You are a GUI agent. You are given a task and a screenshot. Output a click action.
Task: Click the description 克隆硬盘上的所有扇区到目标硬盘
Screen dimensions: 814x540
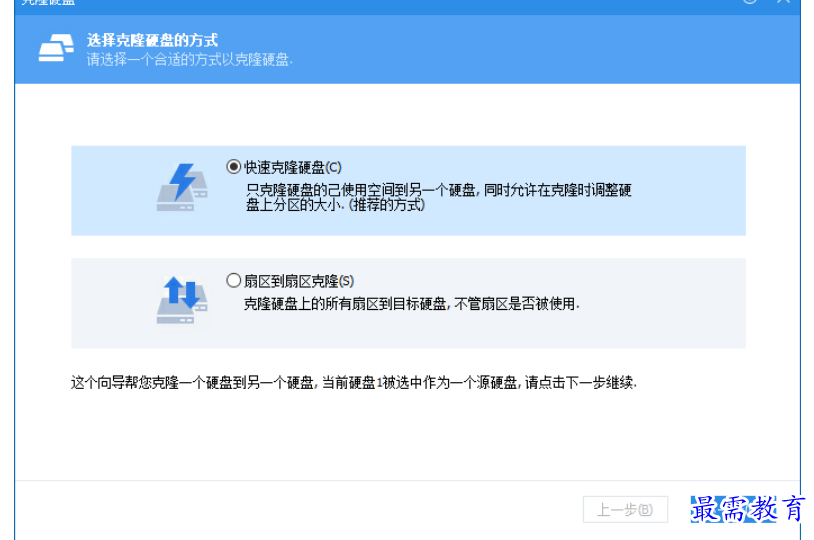click(411, 304)
